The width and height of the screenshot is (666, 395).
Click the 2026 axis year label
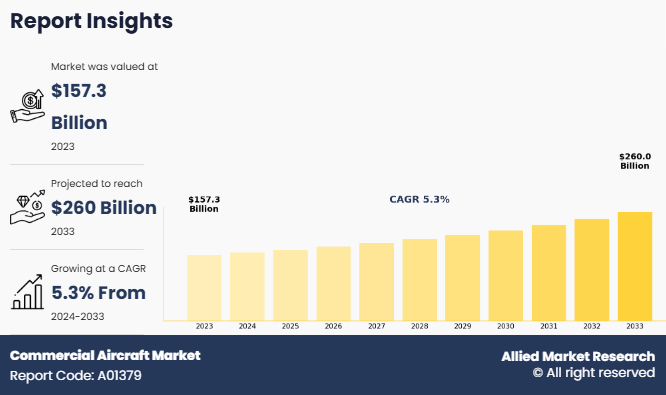point(333,326)
